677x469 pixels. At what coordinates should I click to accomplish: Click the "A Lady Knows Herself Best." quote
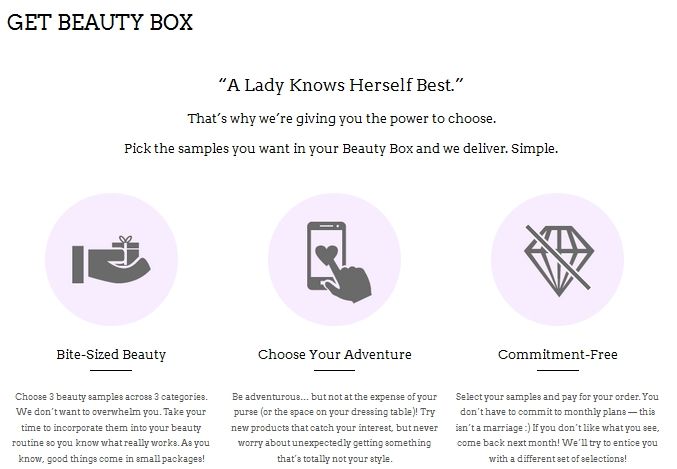341,85
